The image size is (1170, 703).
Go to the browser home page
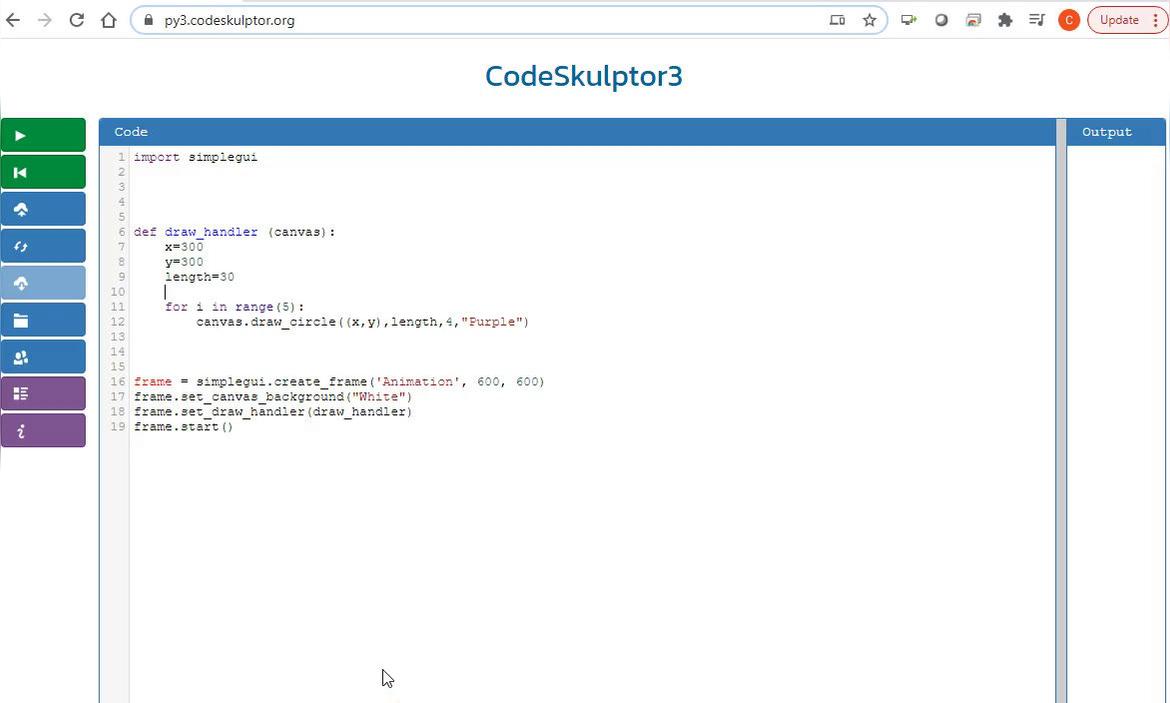point(108,20)
